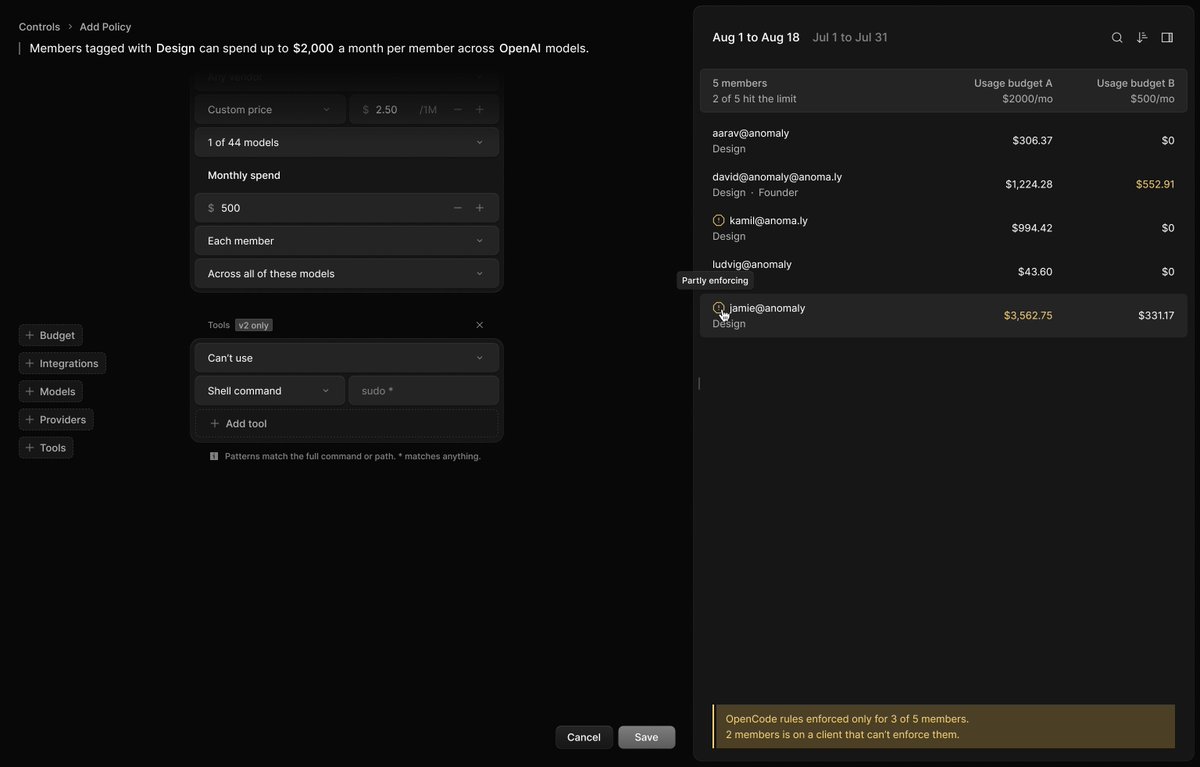Screen dimensions: 1200x767
Task: Edit OpenAI provider in policy sentence
Action: tap(521, 48)
